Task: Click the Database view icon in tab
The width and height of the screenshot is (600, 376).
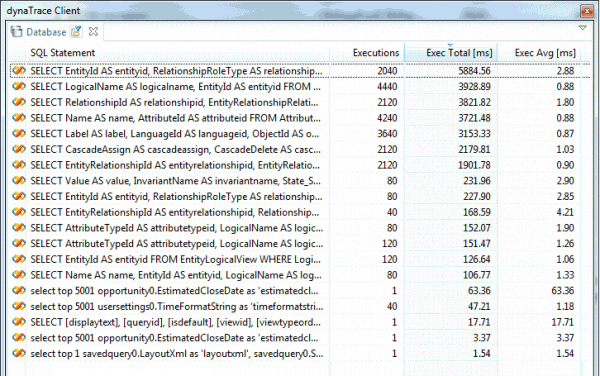Action: click(16, 31)
